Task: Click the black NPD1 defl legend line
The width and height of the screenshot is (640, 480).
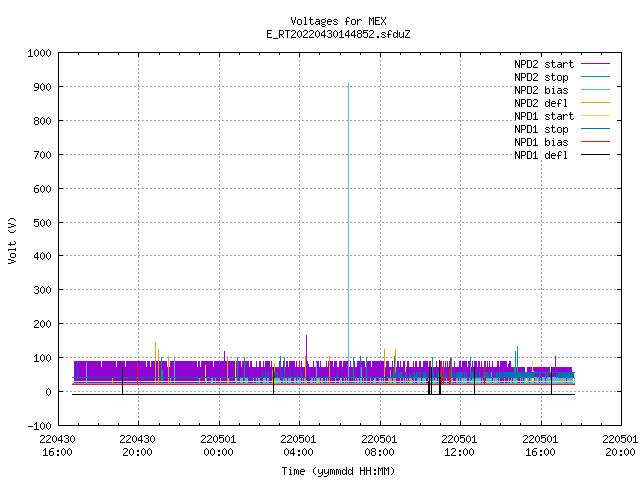Action: click(595, 155)
